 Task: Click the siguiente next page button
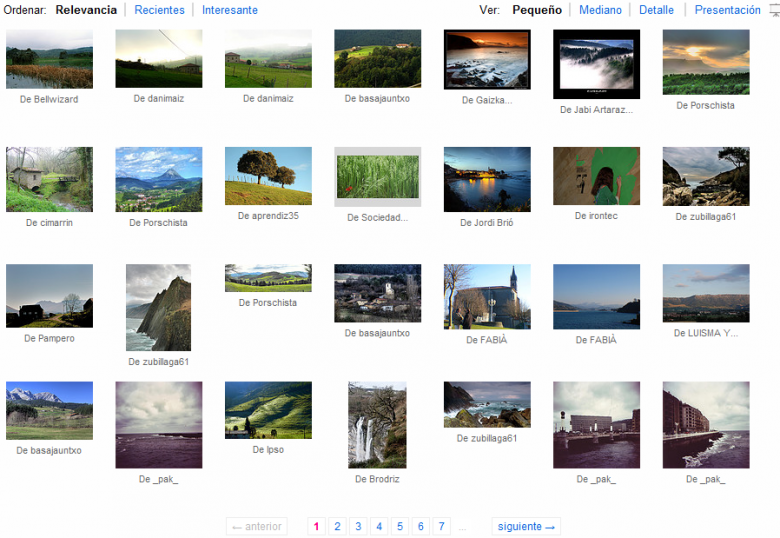point(526,526)
